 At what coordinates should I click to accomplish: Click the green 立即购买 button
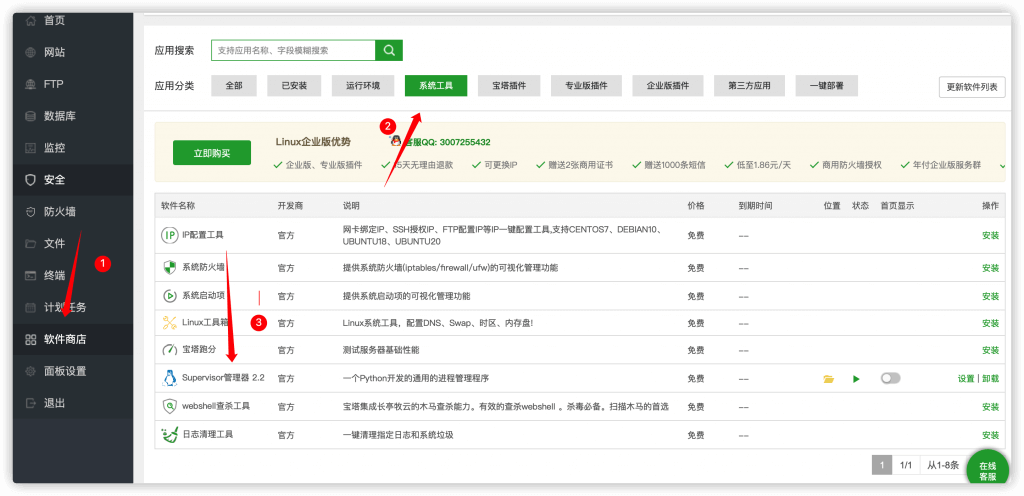pyautogui.click(x=212, y=153)
